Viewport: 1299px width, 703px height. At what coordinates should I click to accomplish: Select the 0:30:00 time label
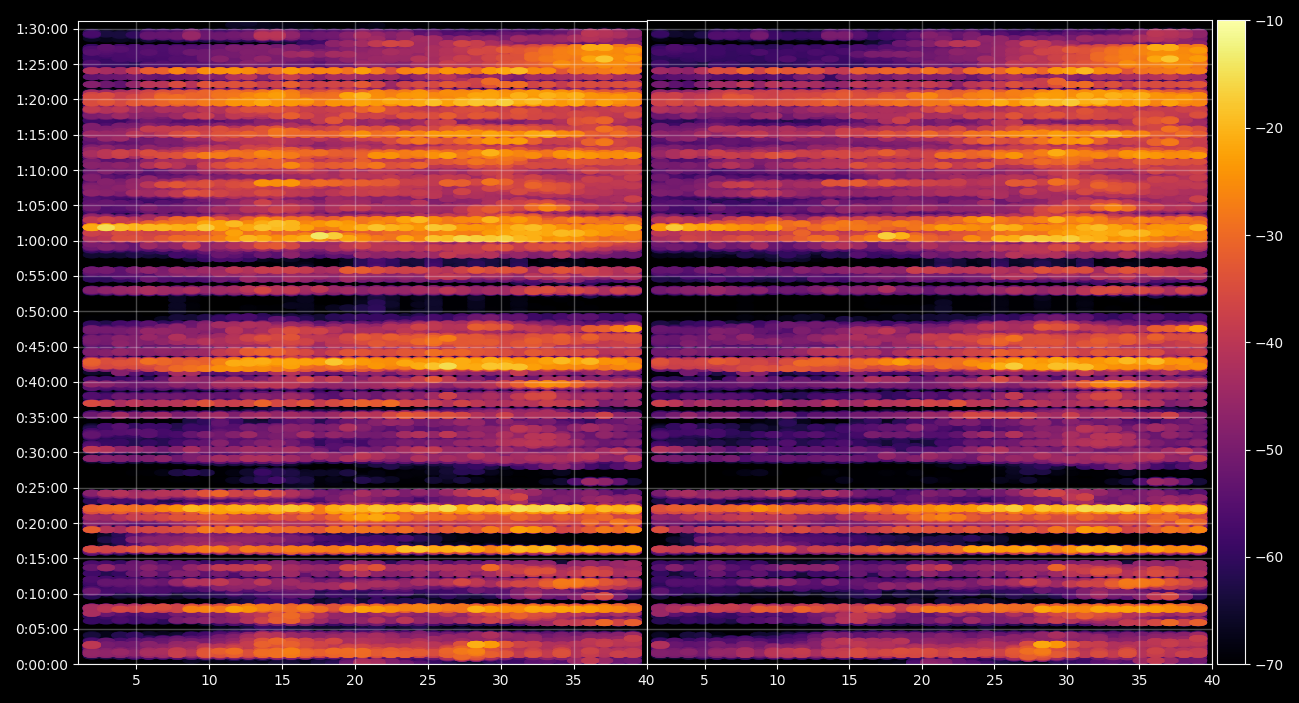[x=42, y=453]
